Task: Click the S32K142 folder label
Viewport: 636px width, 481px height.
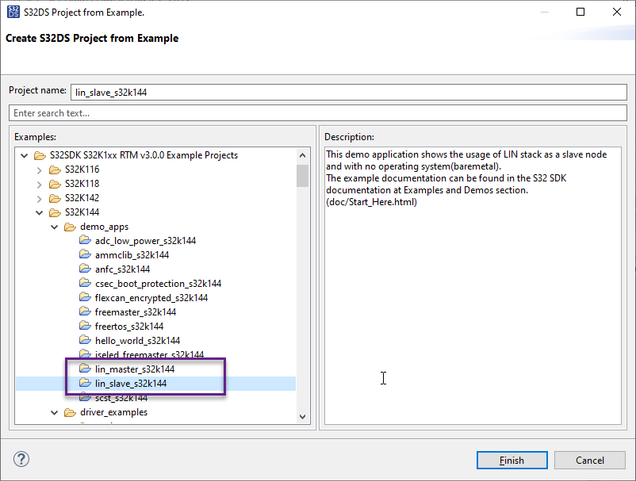Action: [x=82, y=198]
